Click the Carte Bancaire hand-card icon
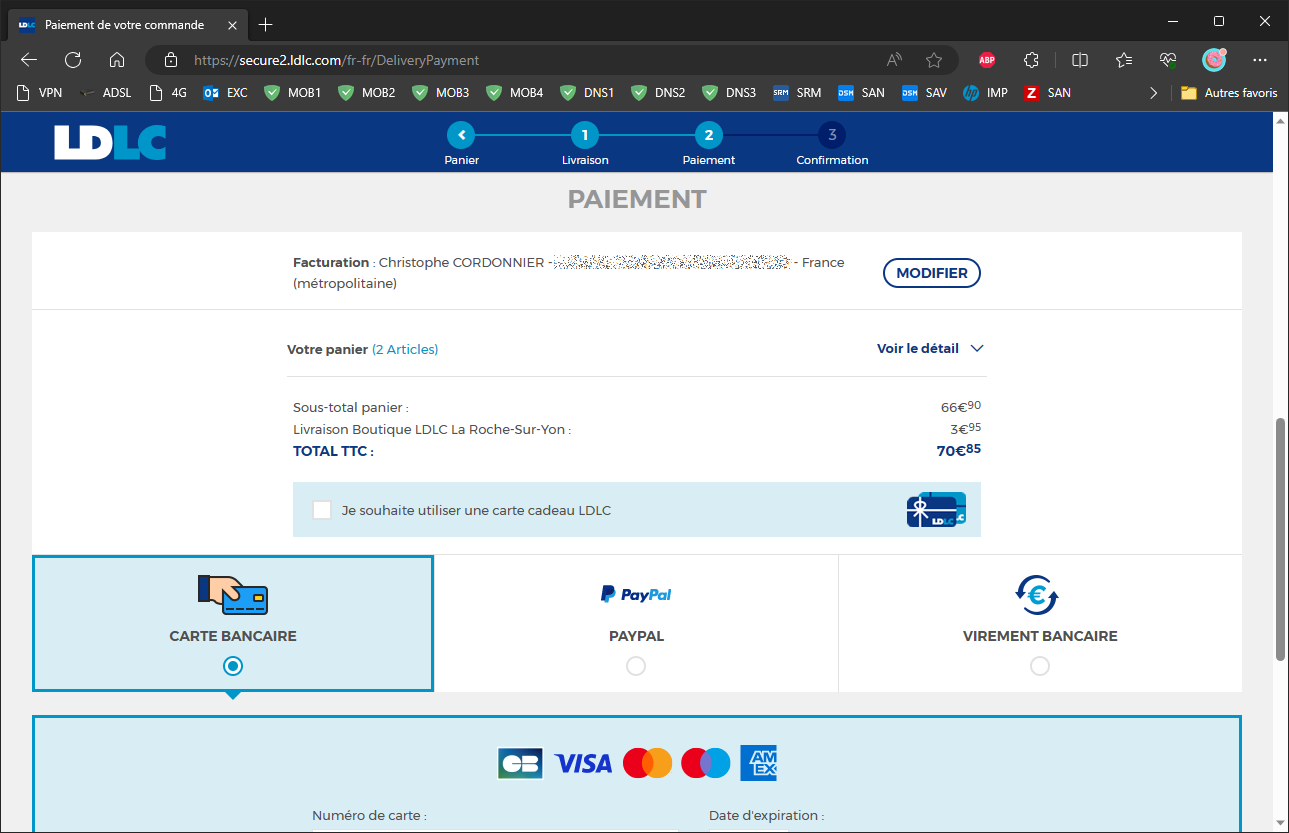This screenshot has height=833, width=1289. [x=233, y=594]
